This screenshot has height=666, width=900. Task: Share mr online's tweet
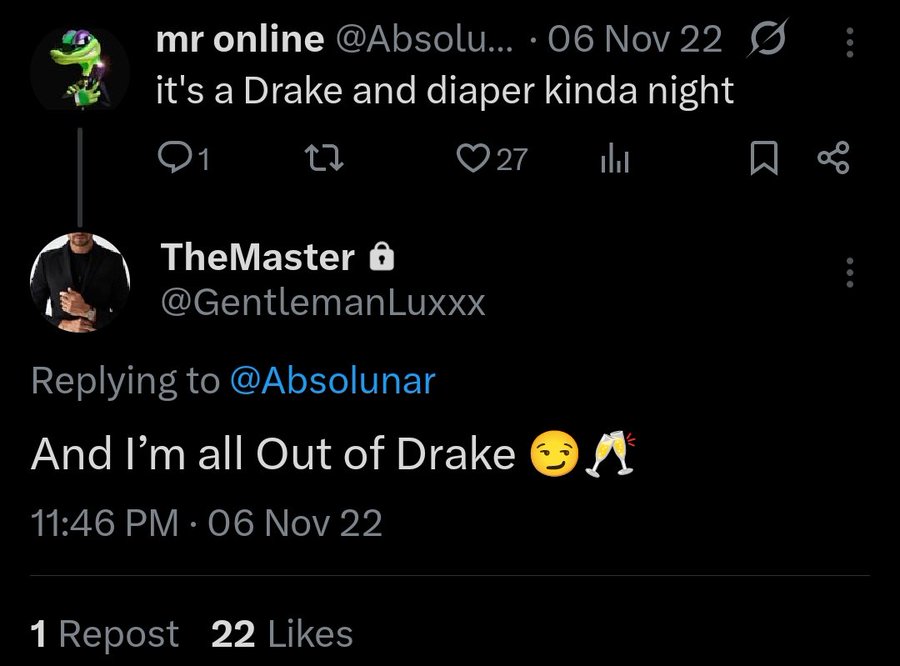tap(833, 158)
